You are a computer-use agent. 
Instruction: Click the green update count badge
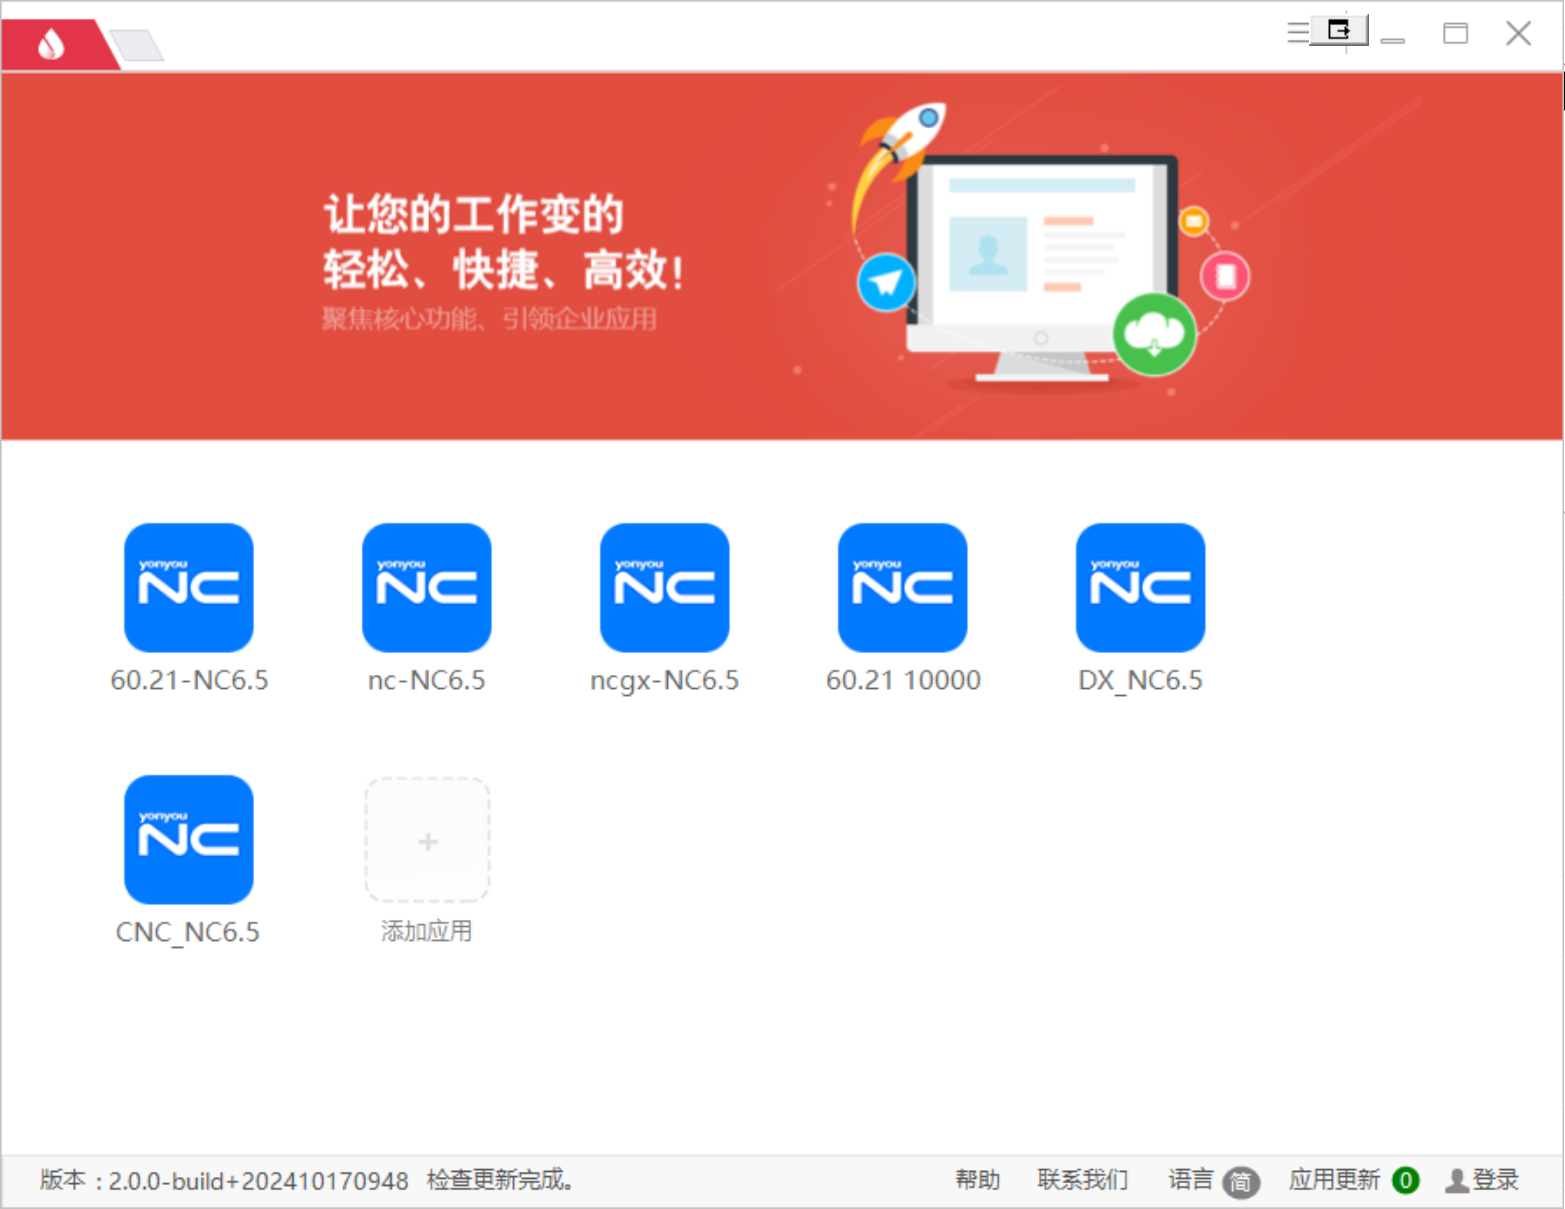1405,1181
